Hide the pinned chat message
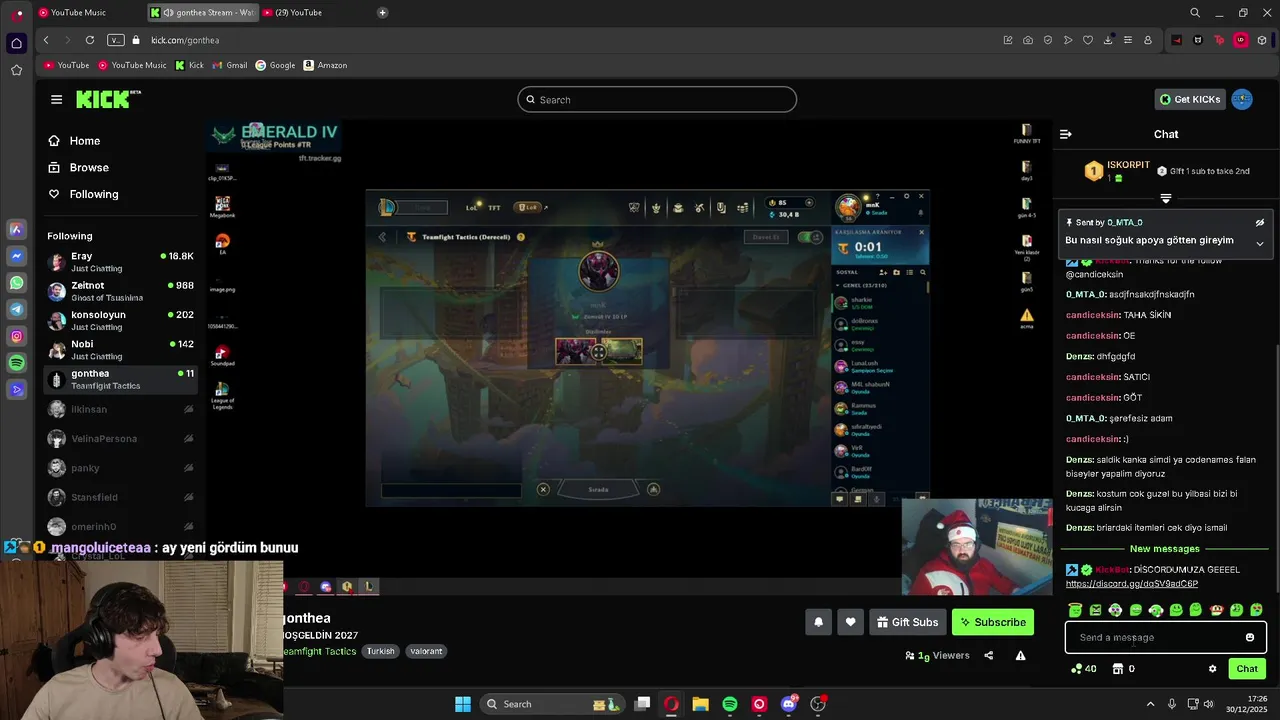This screenshot has height=720, width=1280. click(1260, 222)
